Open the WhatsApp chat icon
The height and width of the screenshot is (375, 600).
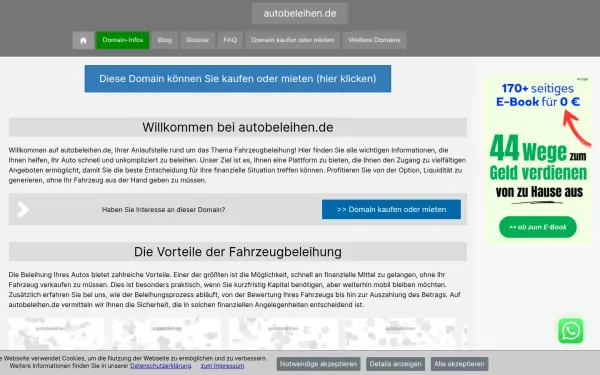(571, 331)
